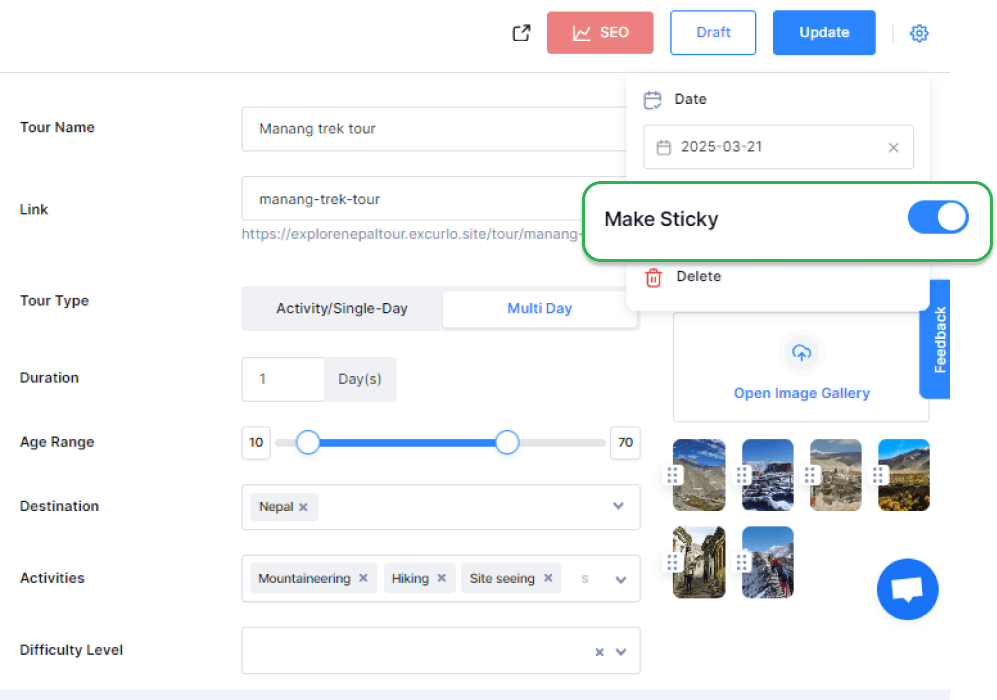Click drag handle on stone alley image
Image resolution: width=997 pixels, height=700 pixels.
(x=673, y=562)
